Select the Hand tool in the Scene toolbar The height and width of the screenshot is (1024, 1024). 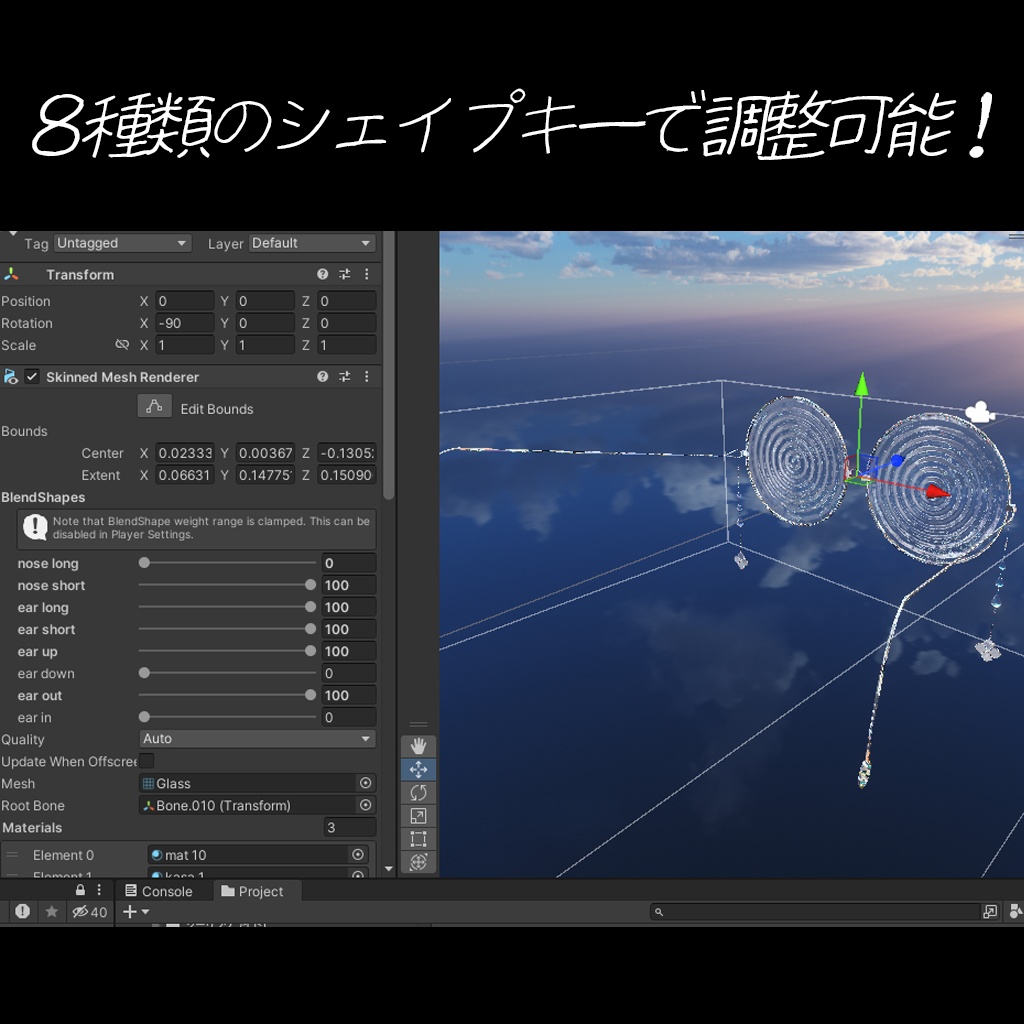(x=418, y=745)
